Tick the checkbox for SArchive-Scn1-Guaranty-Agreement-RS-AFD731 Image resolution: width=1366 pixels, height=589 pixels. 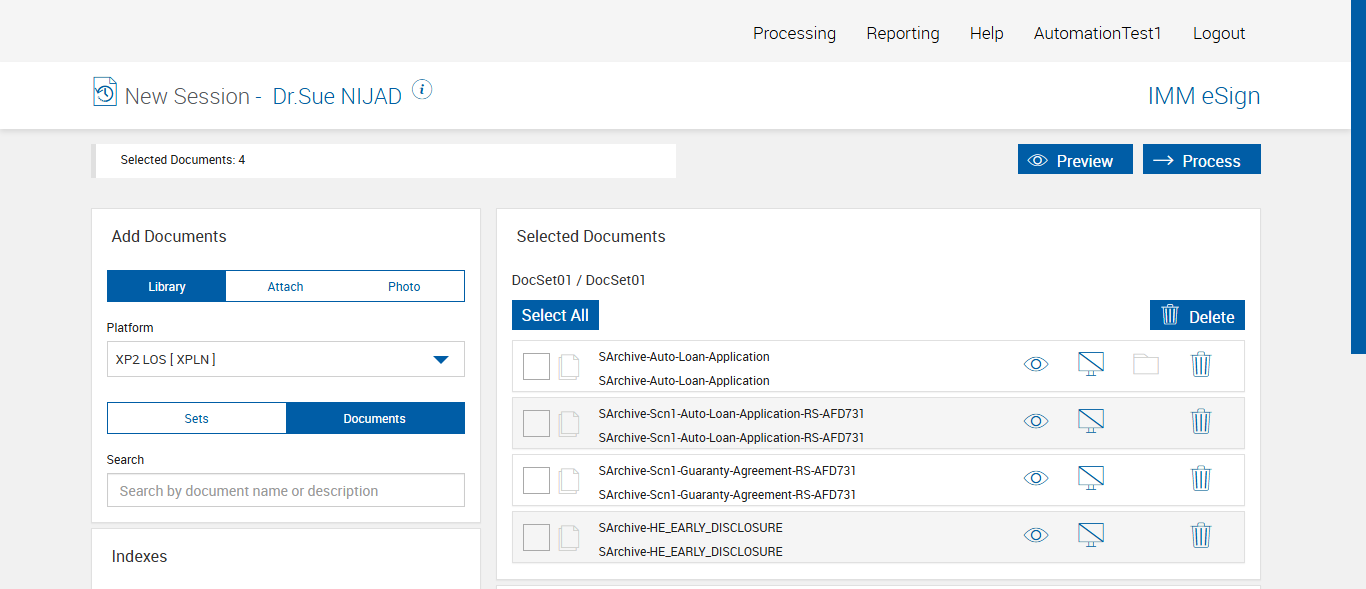[536, 481]
